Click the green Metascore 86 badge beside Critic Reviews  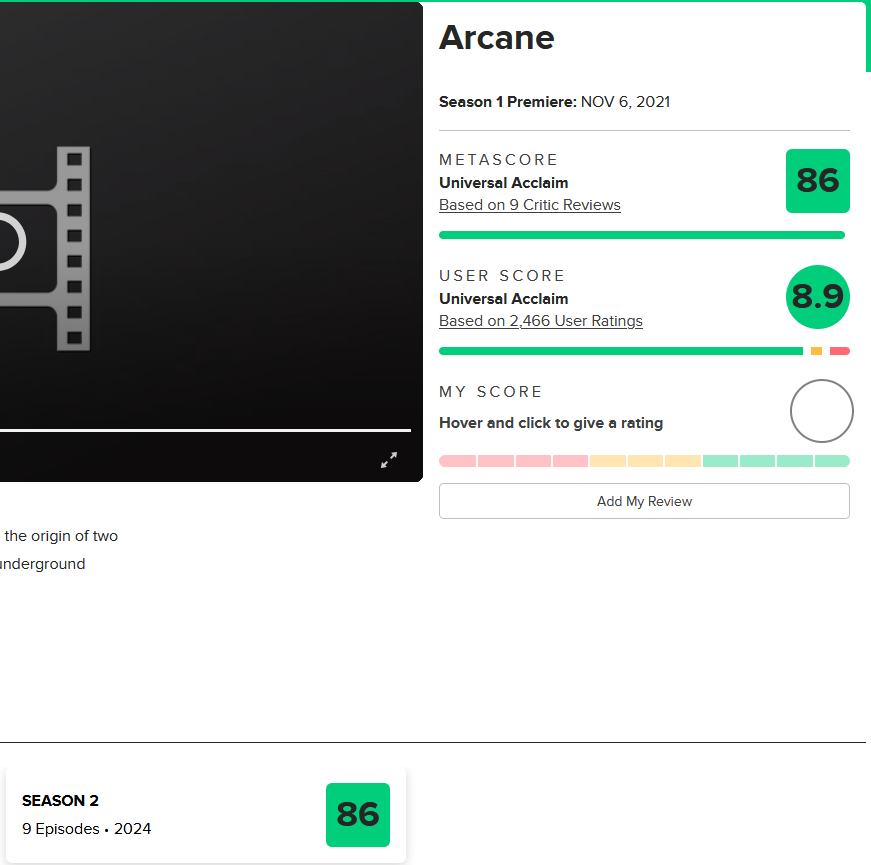818,181
